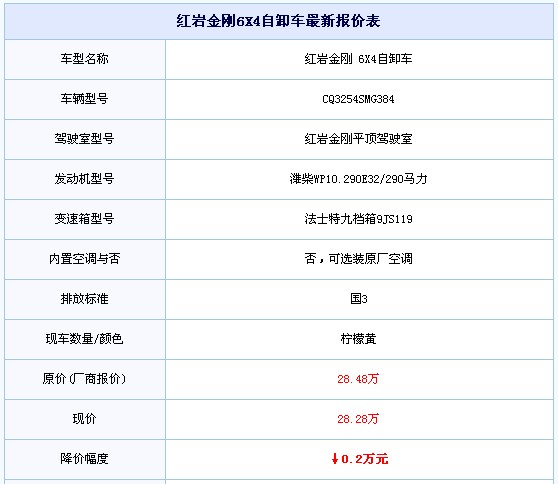Click the price drop text 0.2万元
Image resolution: width=558 pixels, height=484 pixels.
365,459
